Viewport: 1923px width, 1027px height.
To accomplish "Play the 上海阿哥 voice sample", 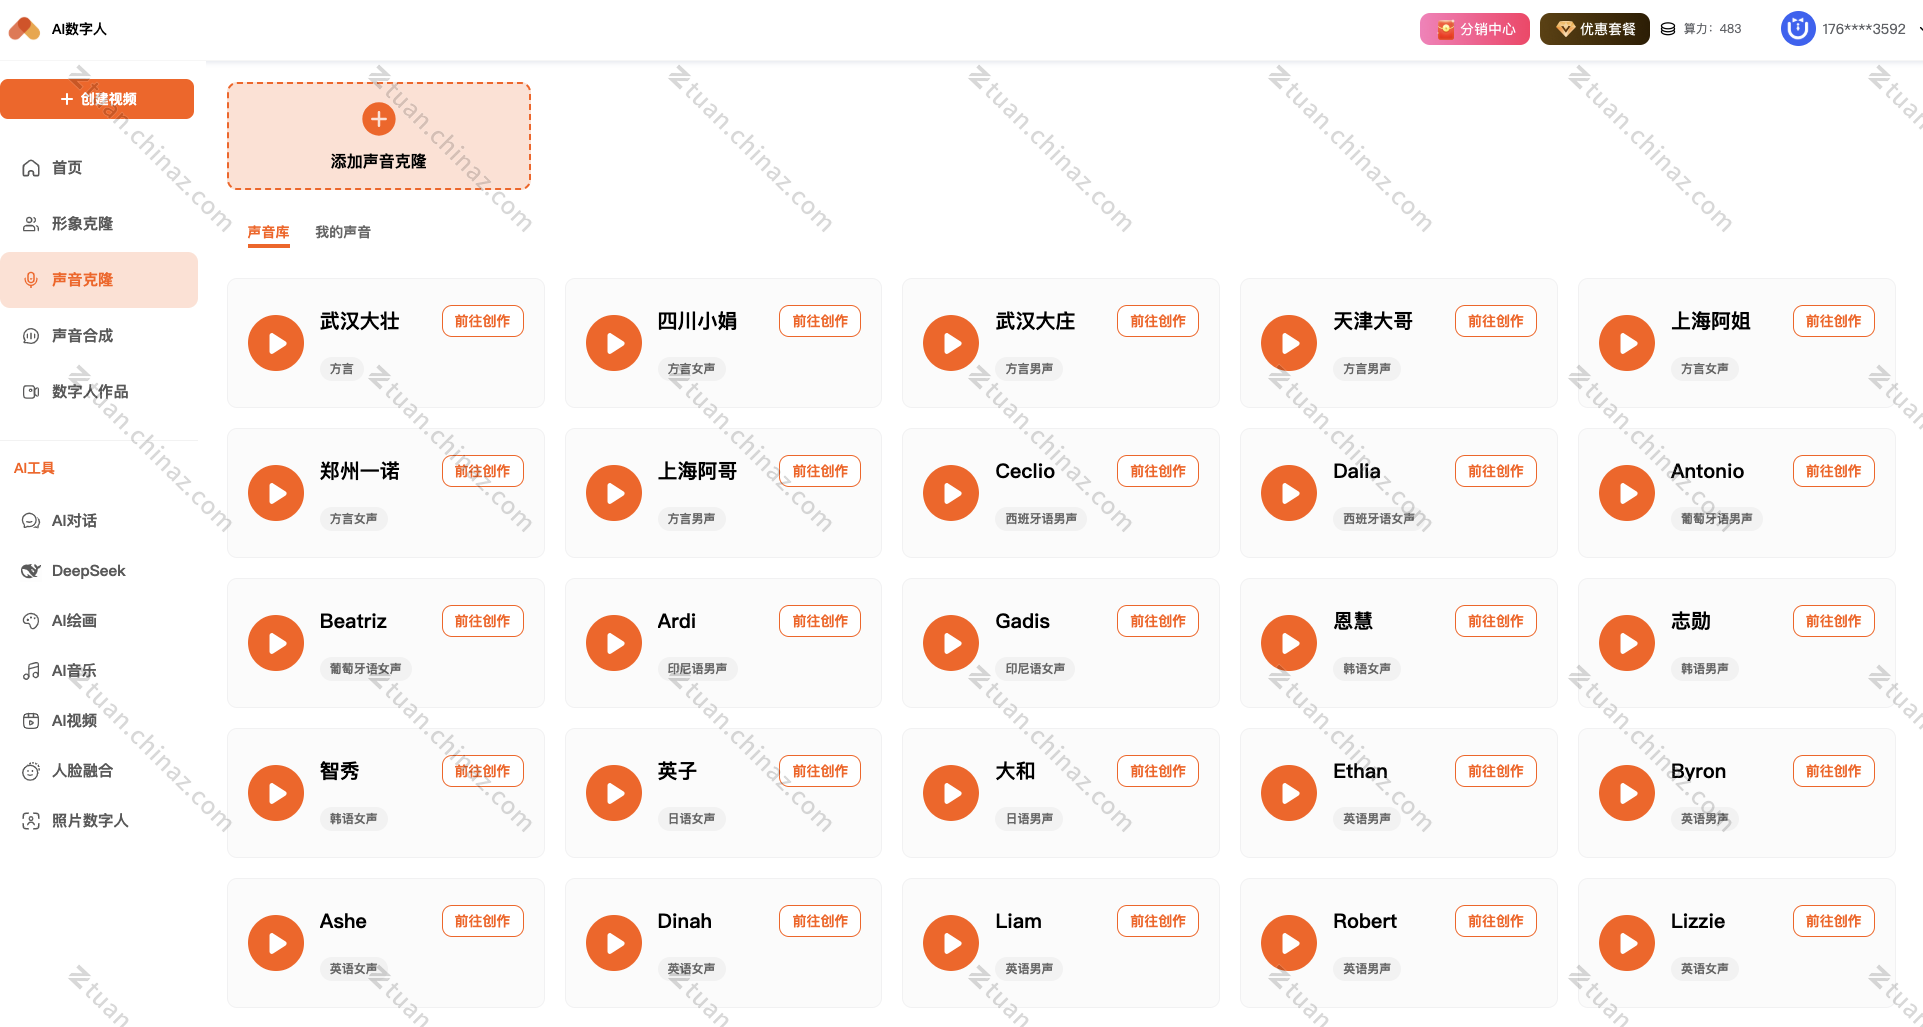I will 614,493.
